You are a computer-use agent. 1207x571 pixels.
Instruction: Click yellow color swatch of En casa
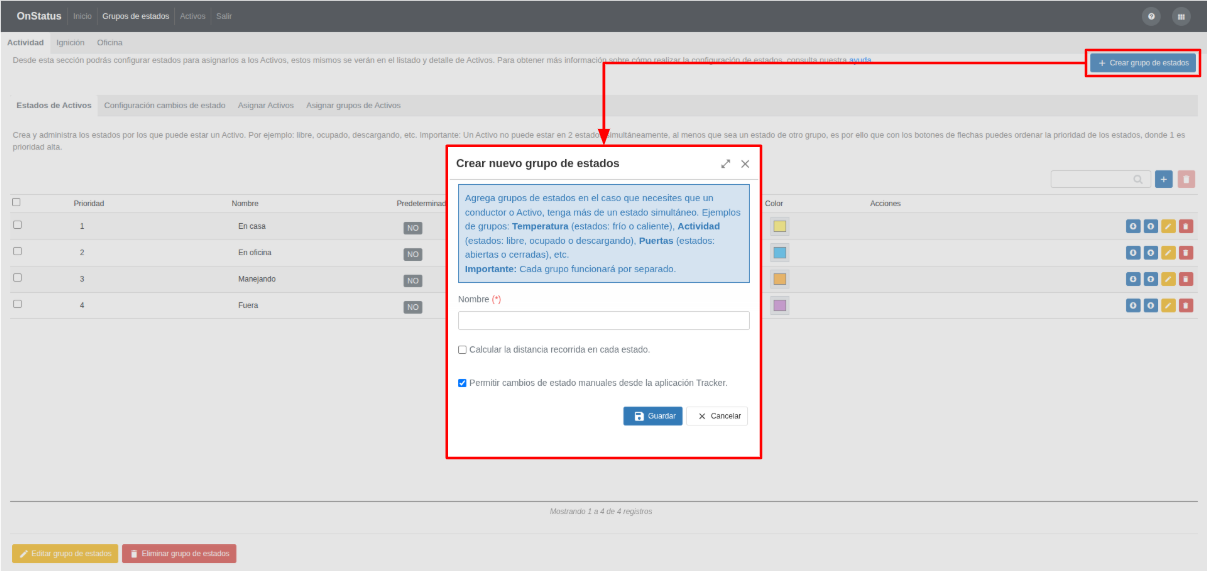[x=780, y=226]
